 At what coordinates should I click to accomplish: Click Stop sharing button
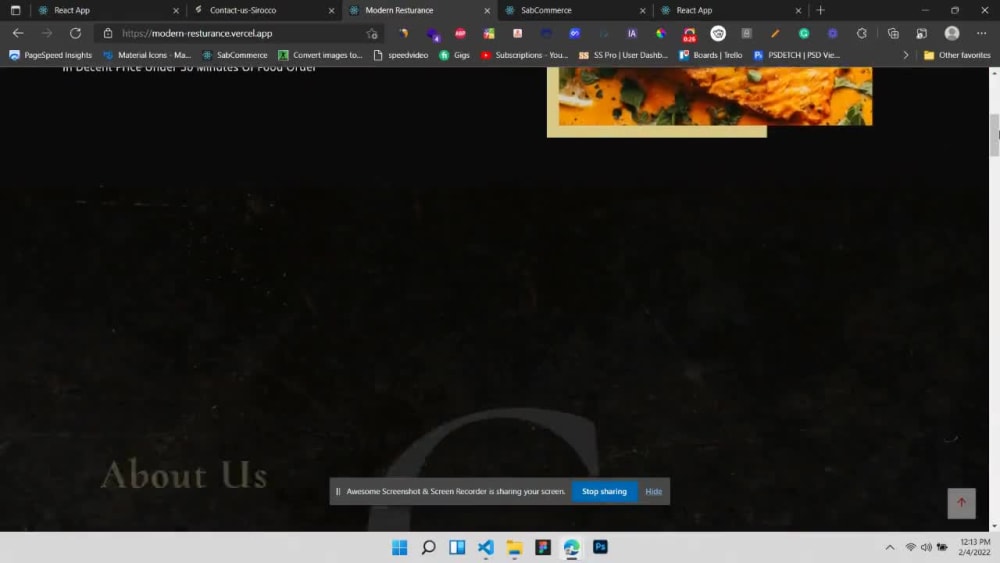click(x=604, y=491)
